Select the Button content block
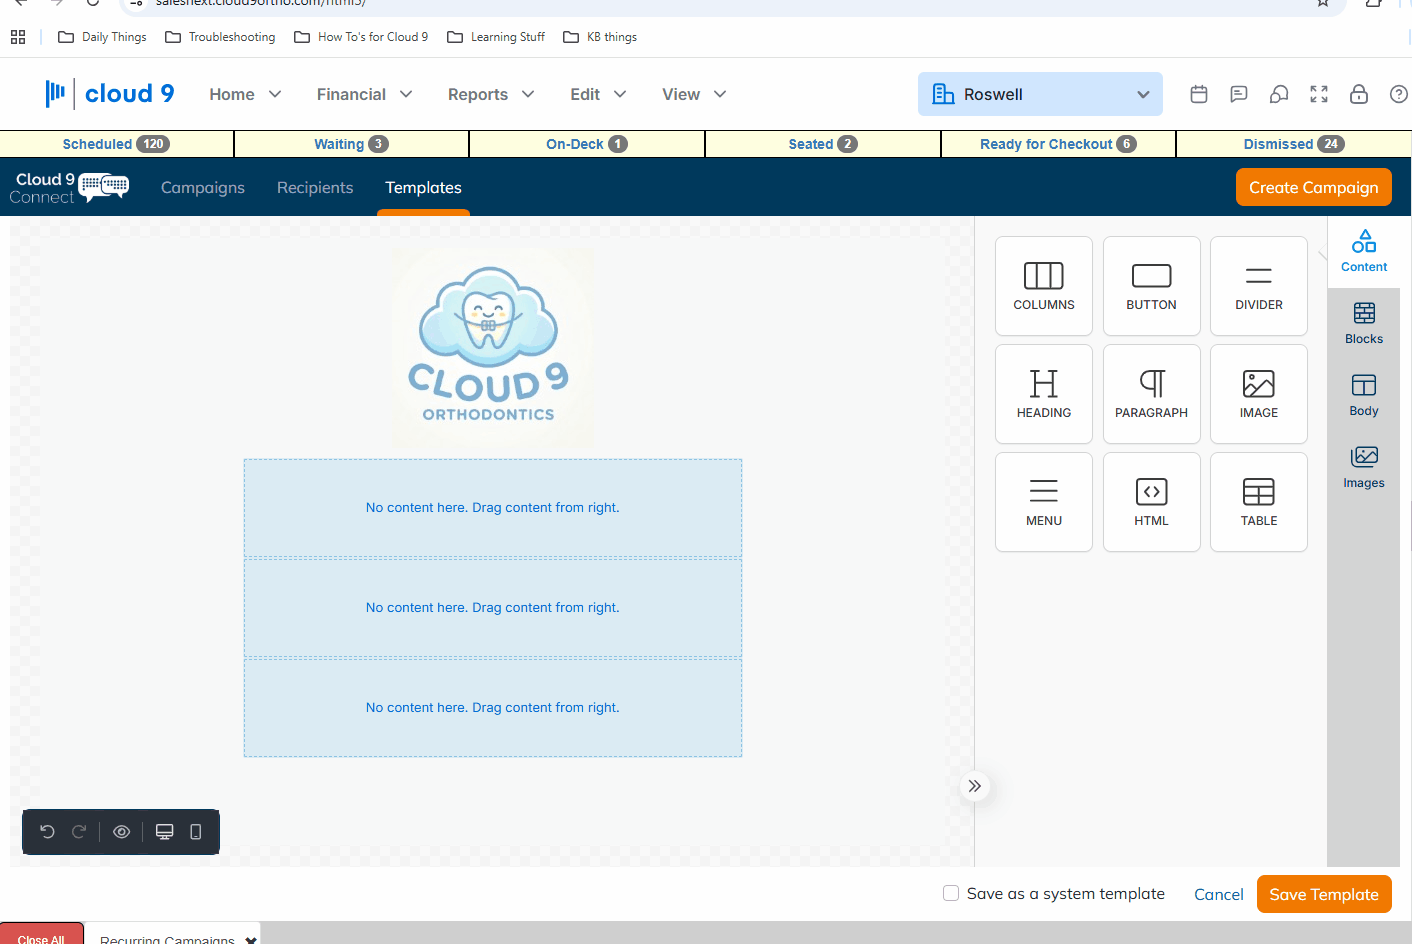The height and width of the screenshot is (944, 1412). click(1151, 286)
